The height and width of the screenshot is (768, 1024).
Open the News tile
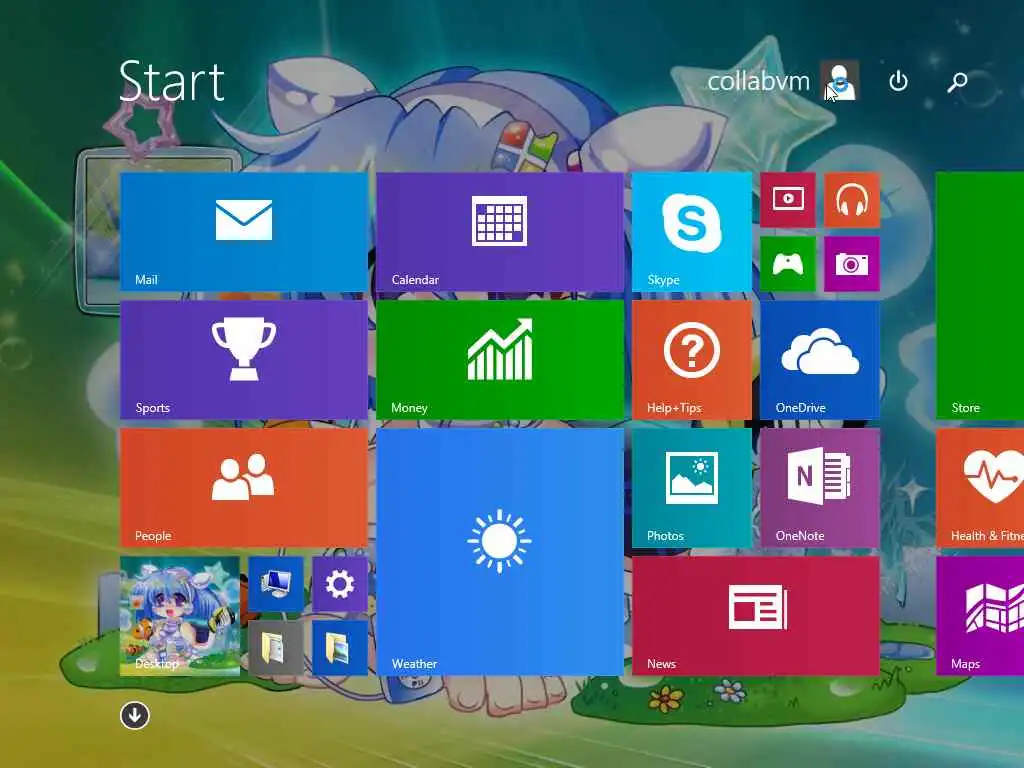point(756,616)
